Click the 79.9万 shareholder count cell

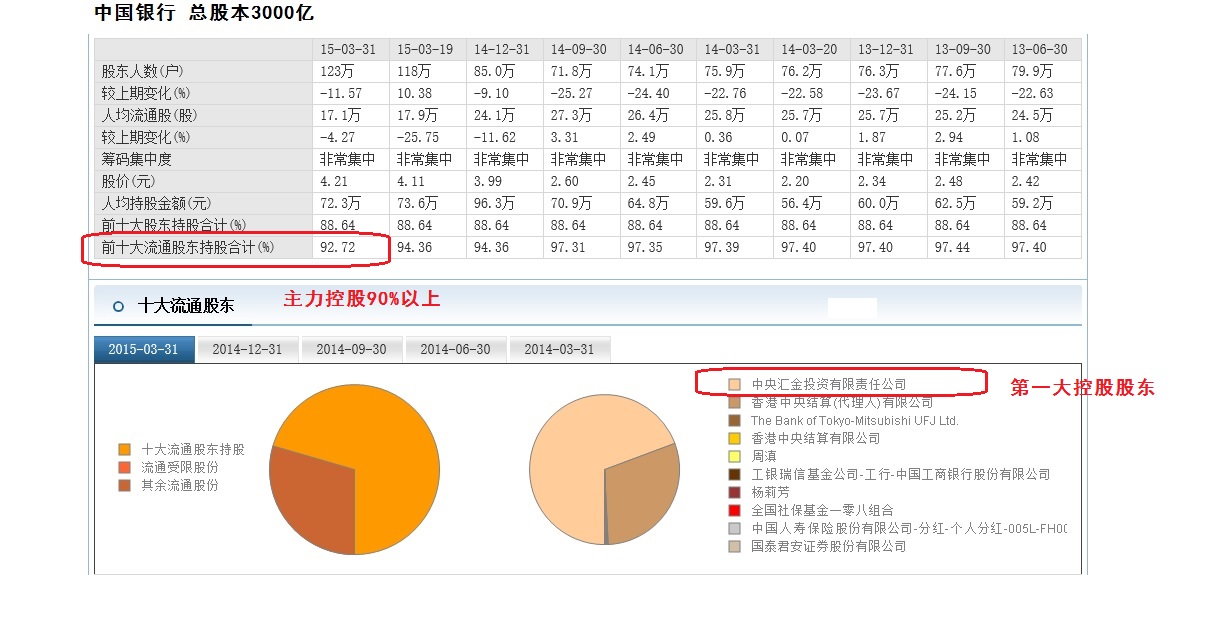tap(1033, 71)
